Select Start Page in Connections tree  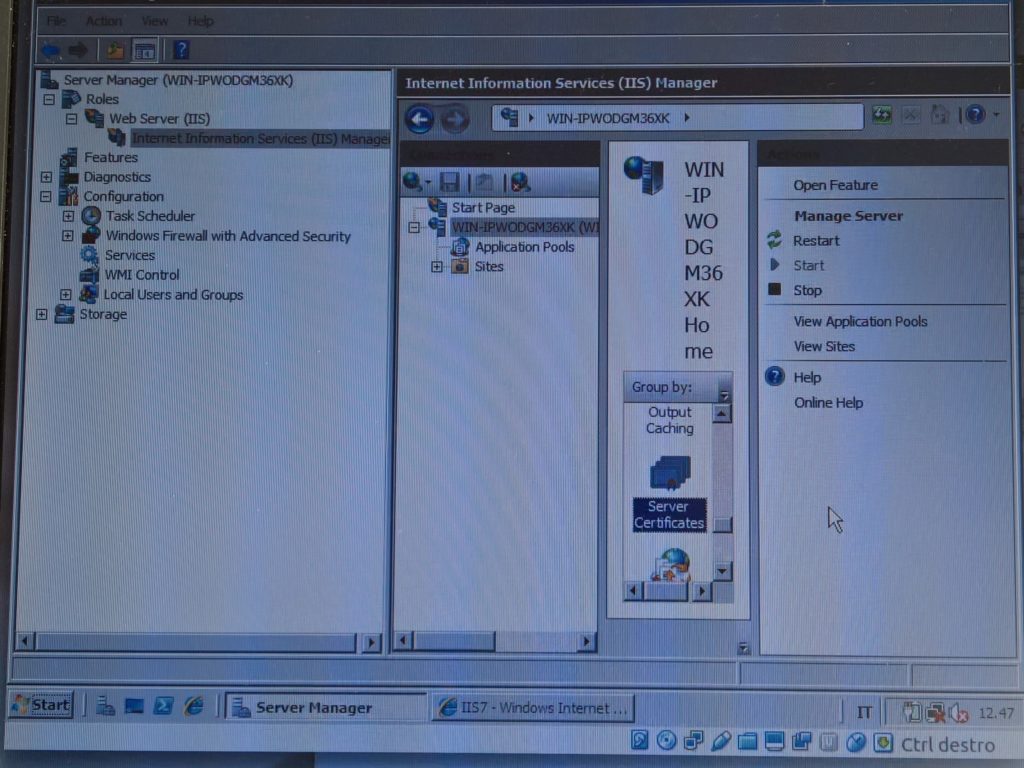(x=483, y=208)
